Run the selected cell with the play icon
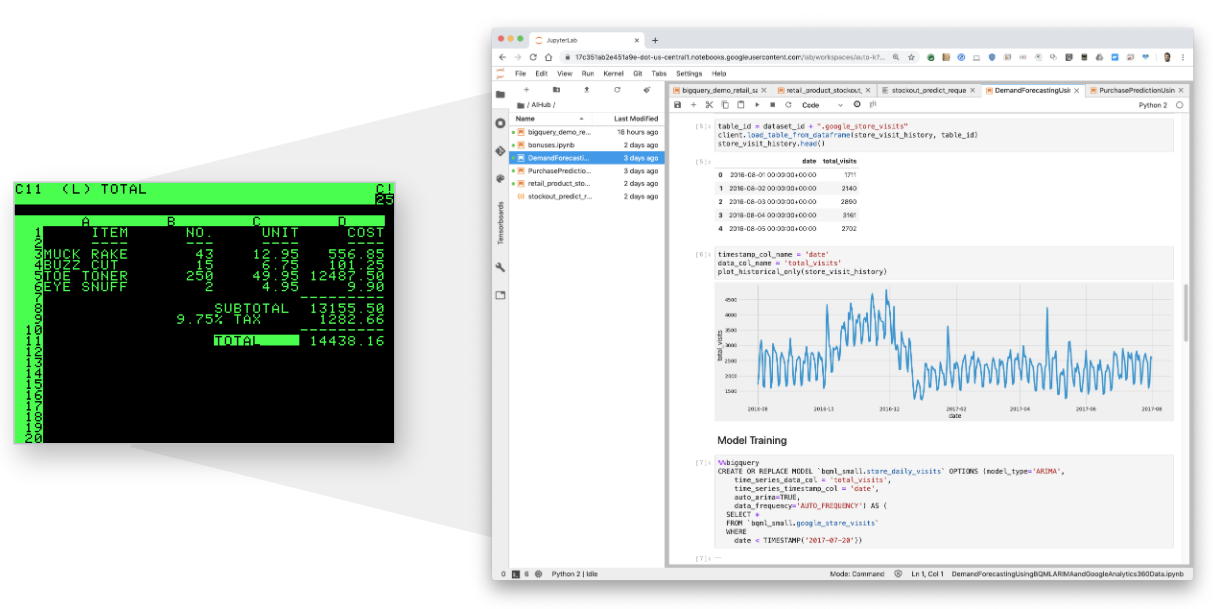Image resolution: width=1213 pixels, height=609 pixels. tap(757, 105)
